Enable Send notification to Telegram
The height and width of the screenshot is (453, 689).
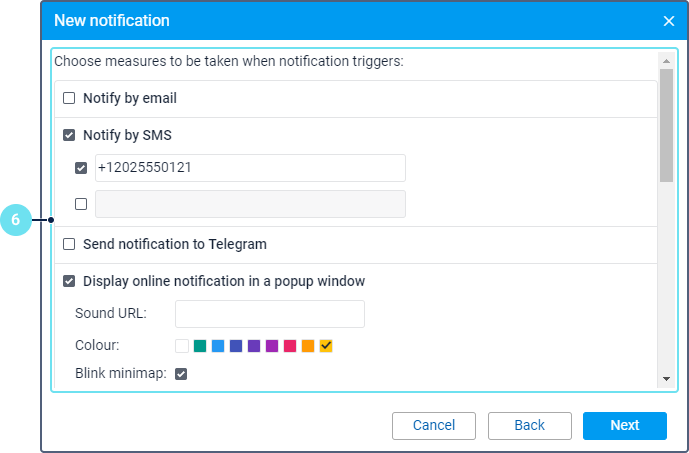point(69,244)
